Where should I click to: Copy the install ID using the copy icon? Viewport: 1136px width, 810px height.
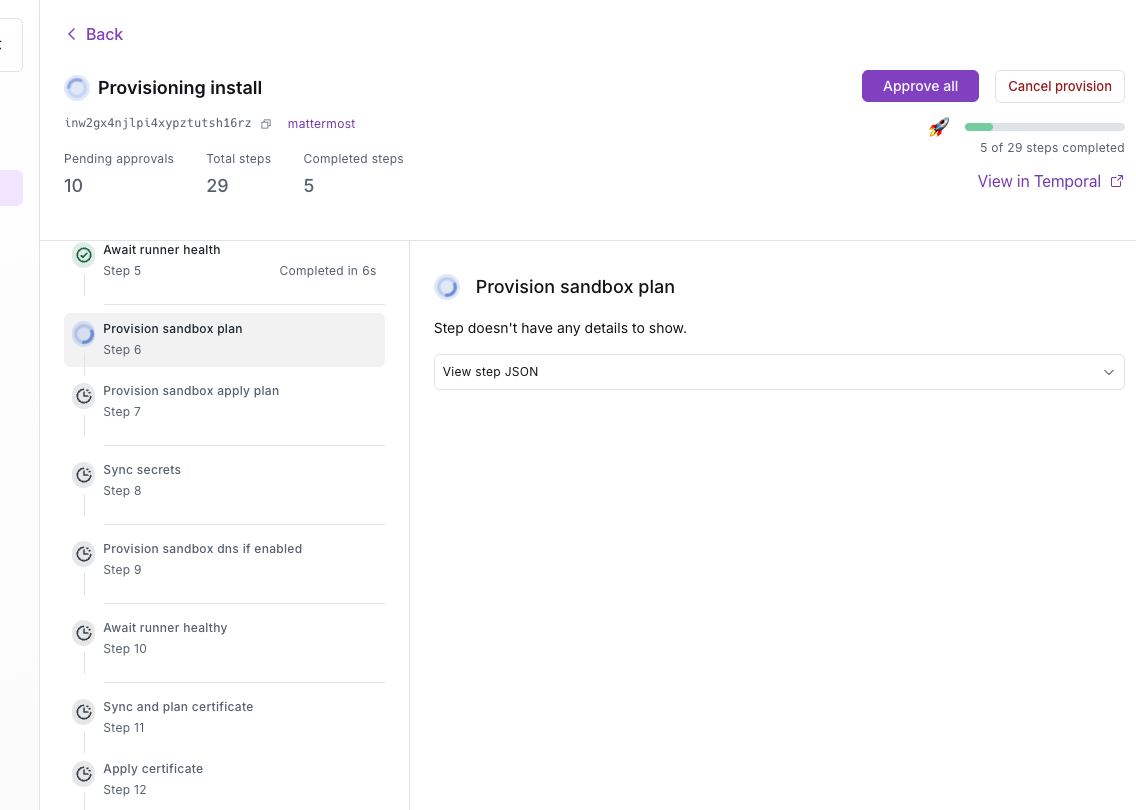(x=264, y=123)
